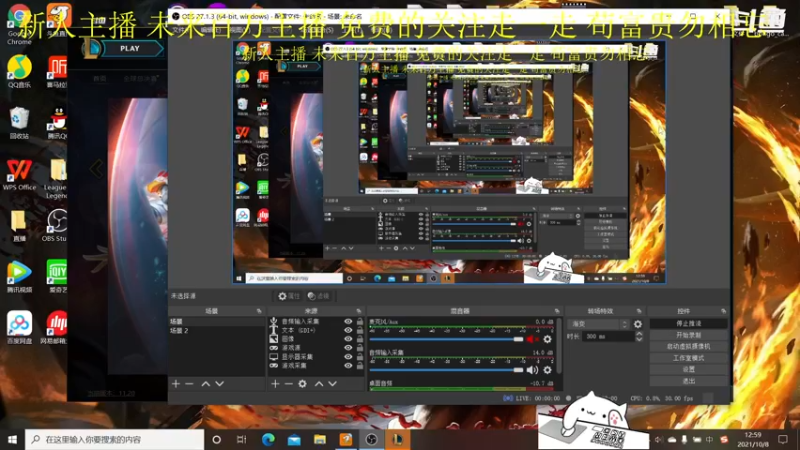The width and height of the screenshot is (800, 450).
Task: Click the mixer vertical scrollbar
Action: (x=559, y=347)
